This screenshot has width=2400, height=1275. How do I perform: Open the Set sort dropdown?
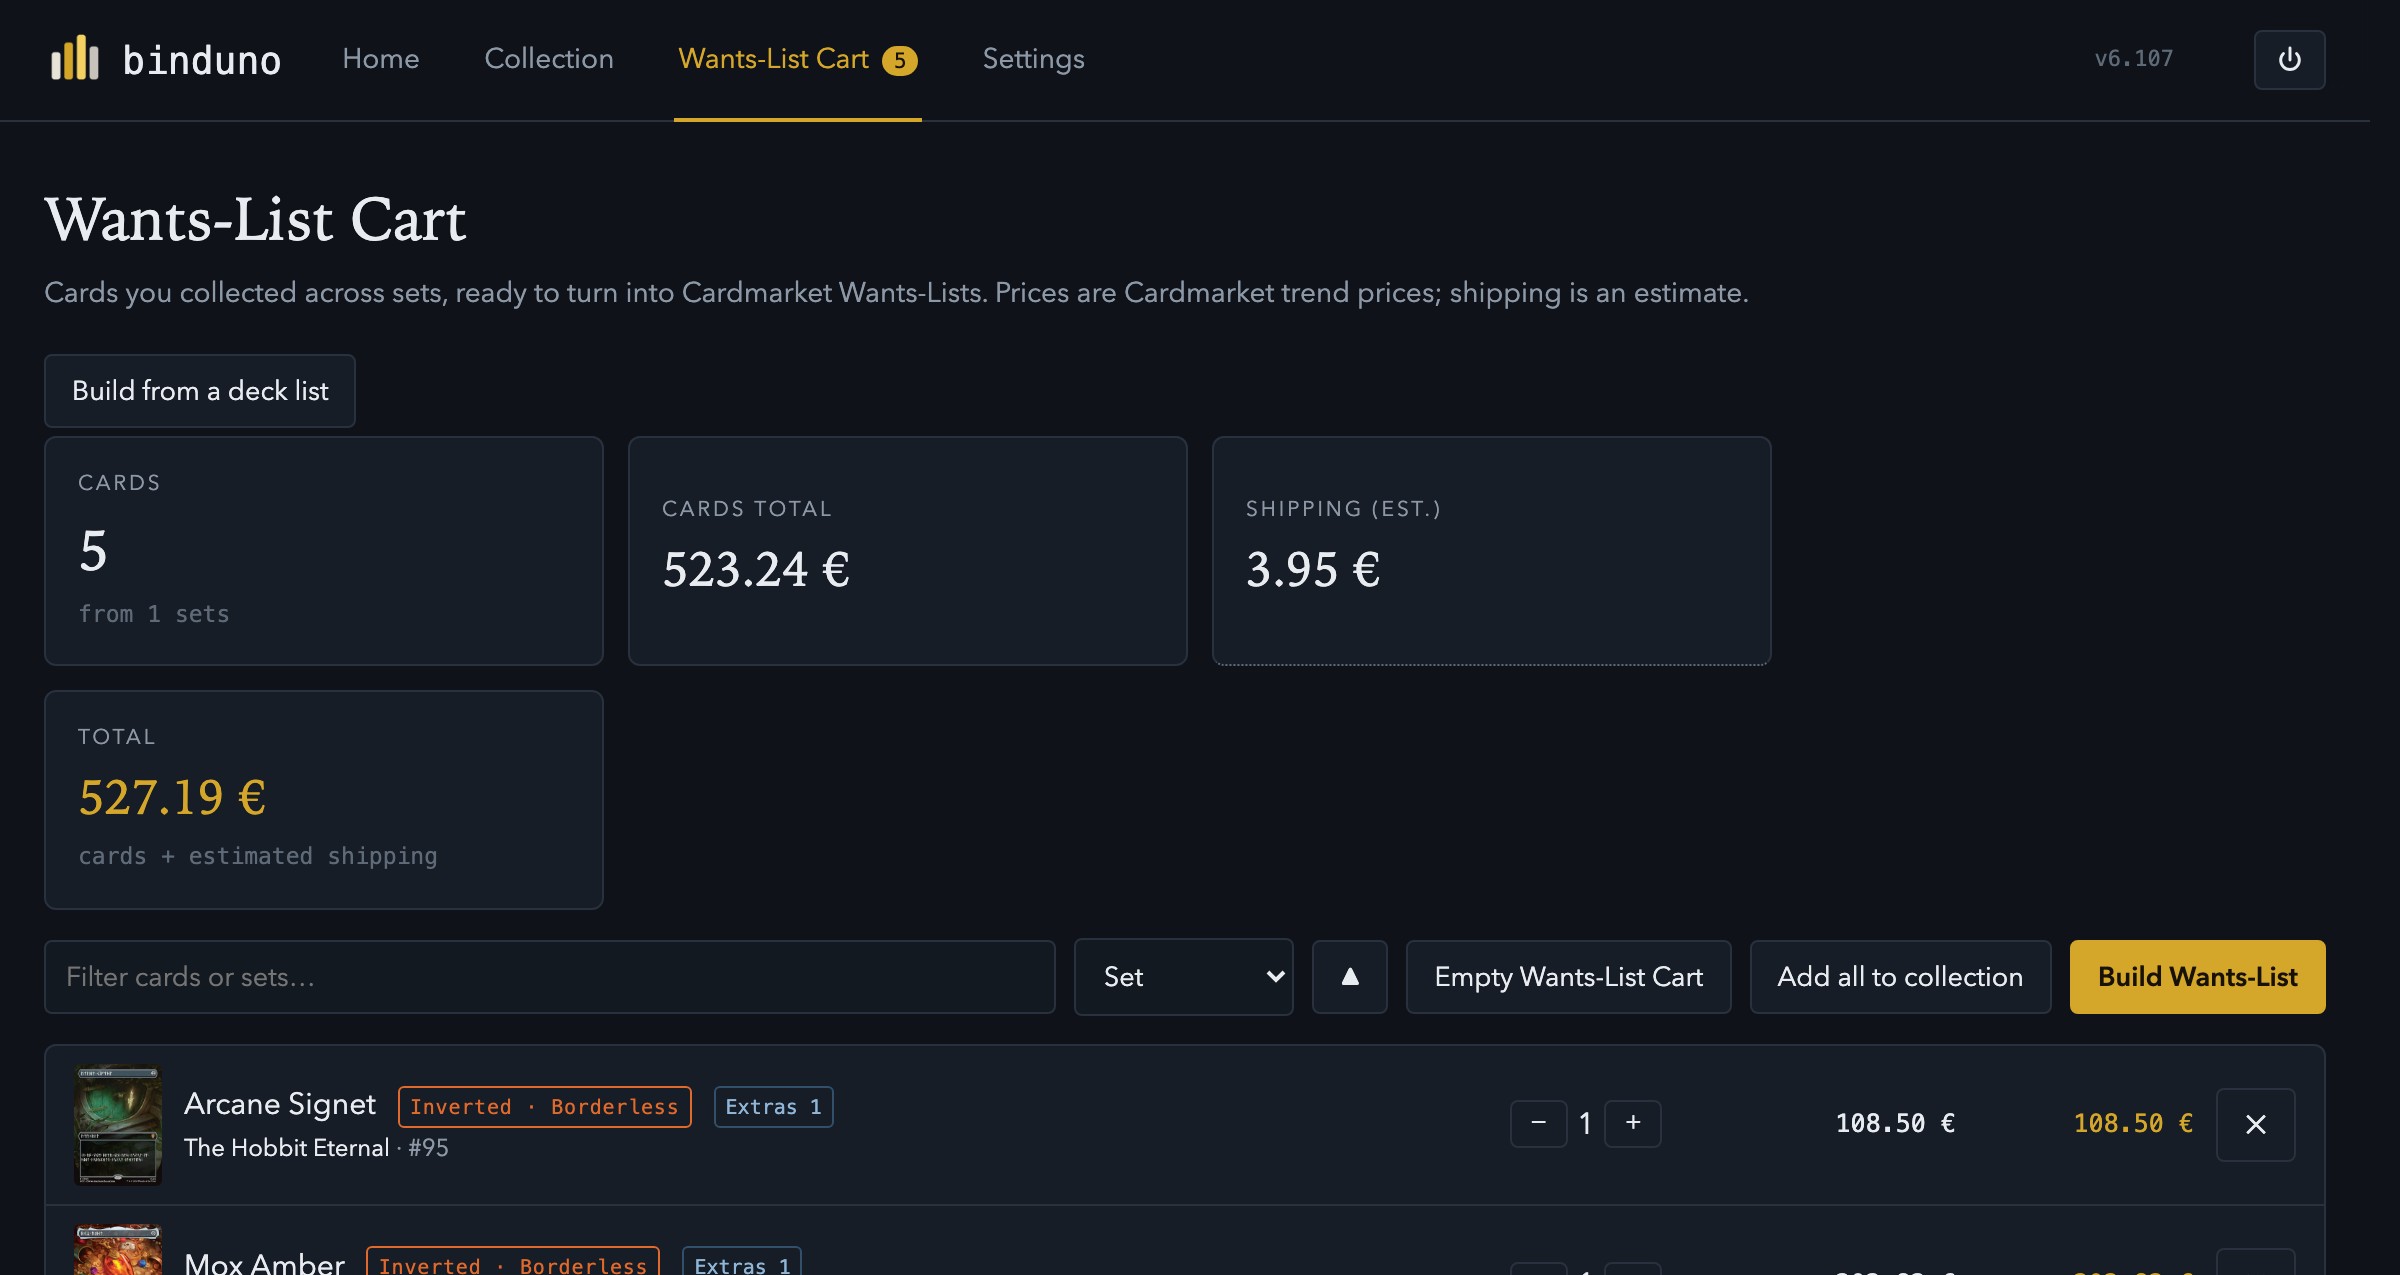1183,977
